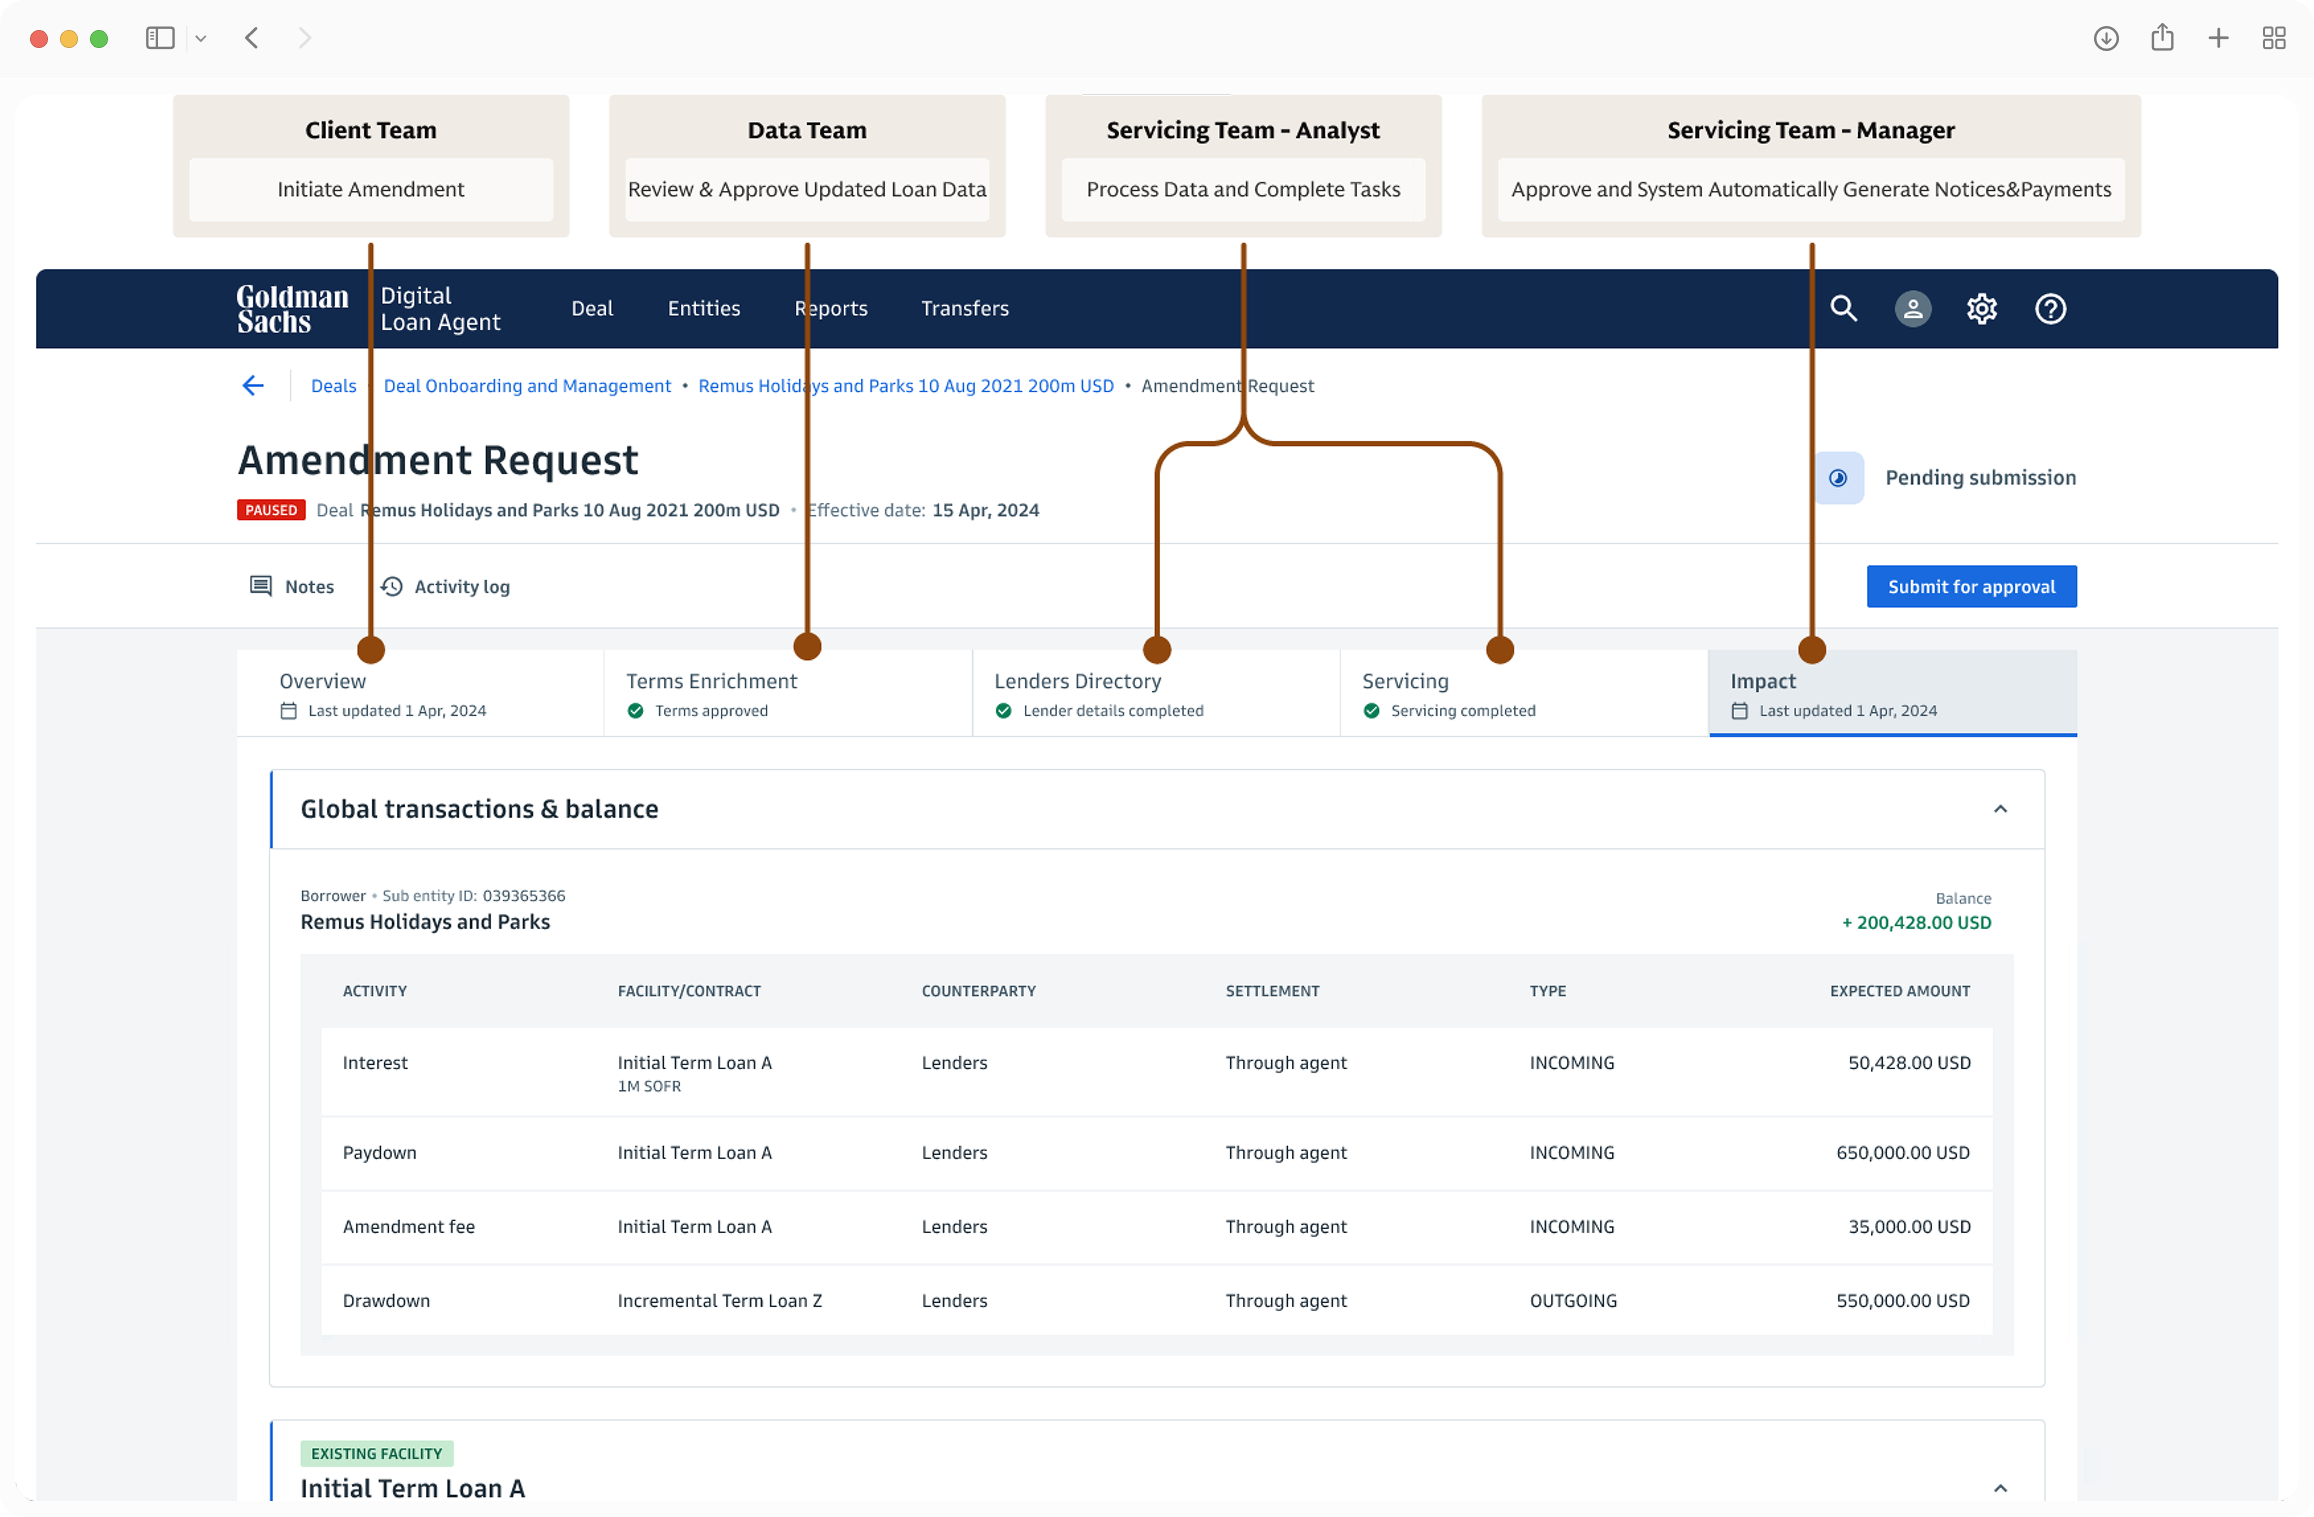
Task: Open the sidebar options dropdown chevron
Action: point(201,38)
